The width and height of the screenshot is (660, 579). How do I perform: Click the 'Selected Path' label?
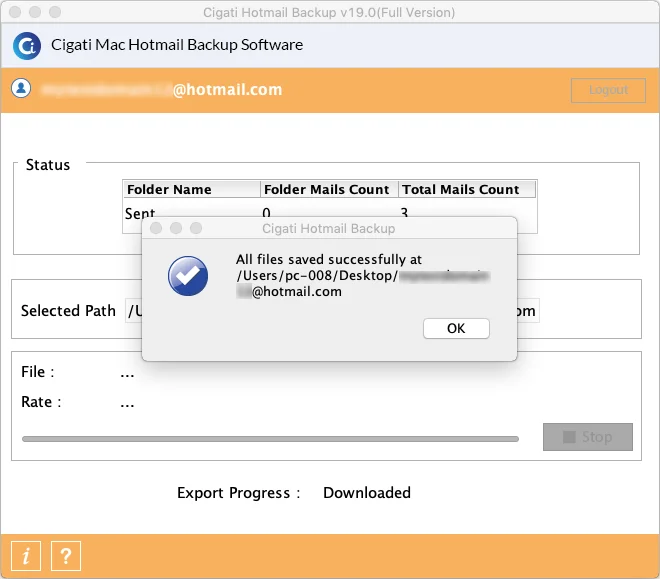pyautogui.click(x=68, y=311)
